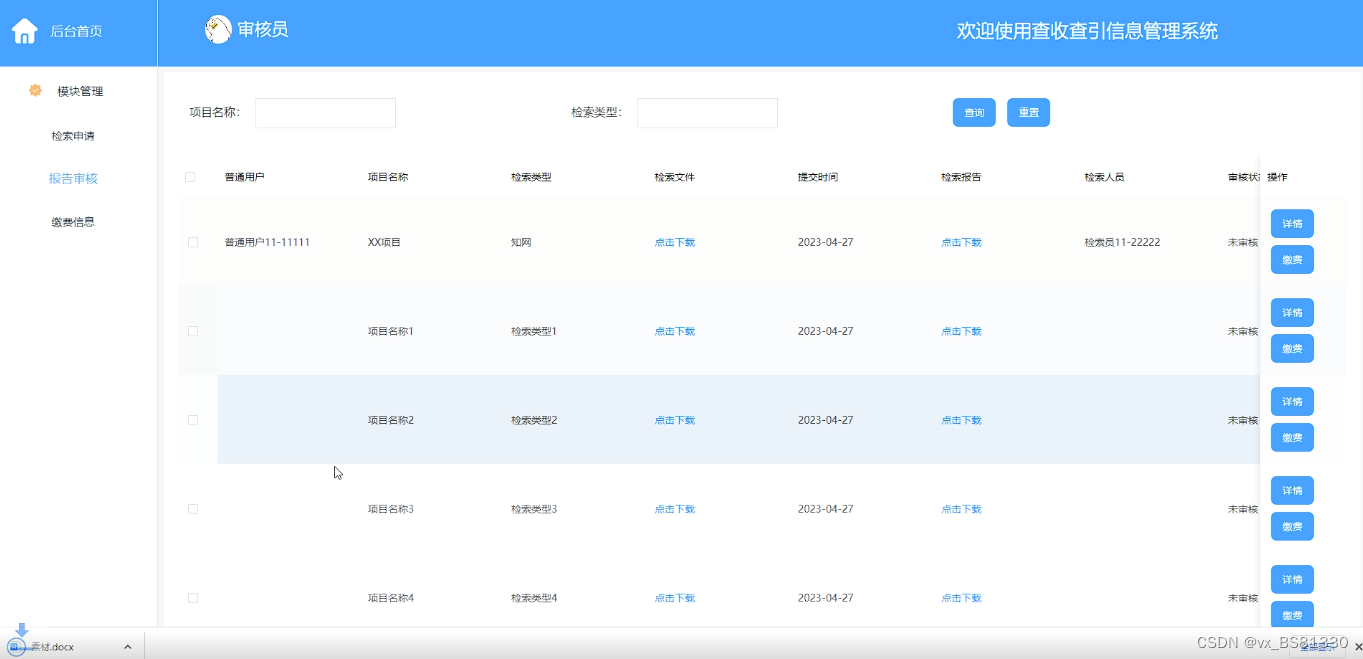Expand the 模块管理 menu

pos(80,91)
